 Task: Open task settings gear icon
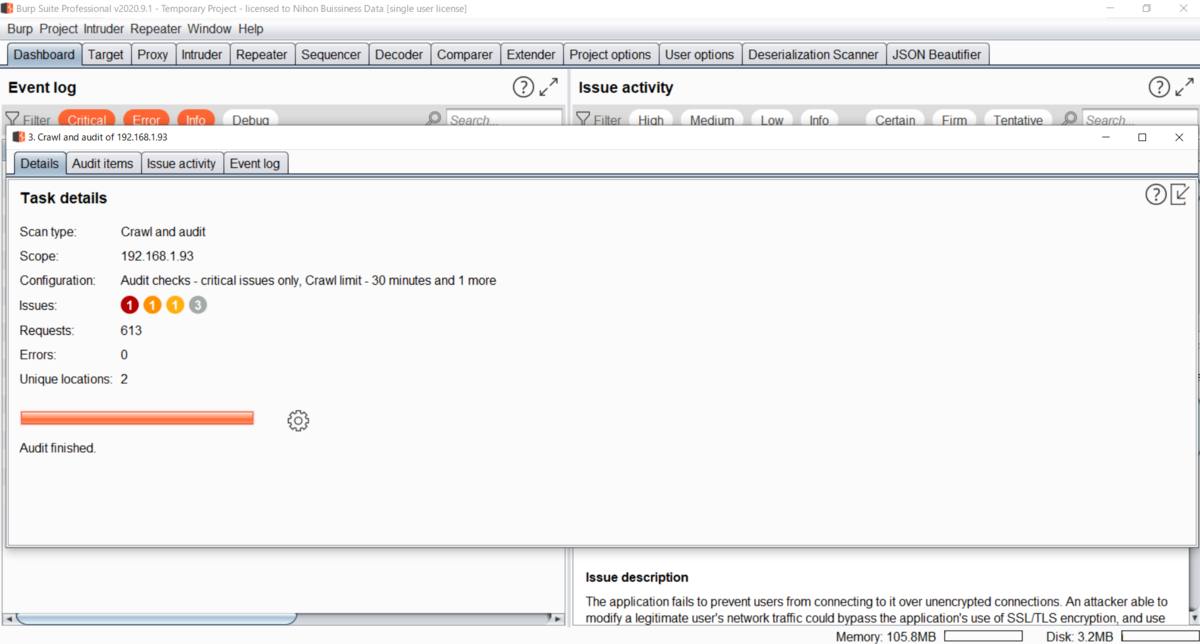(x=298, y=421)
